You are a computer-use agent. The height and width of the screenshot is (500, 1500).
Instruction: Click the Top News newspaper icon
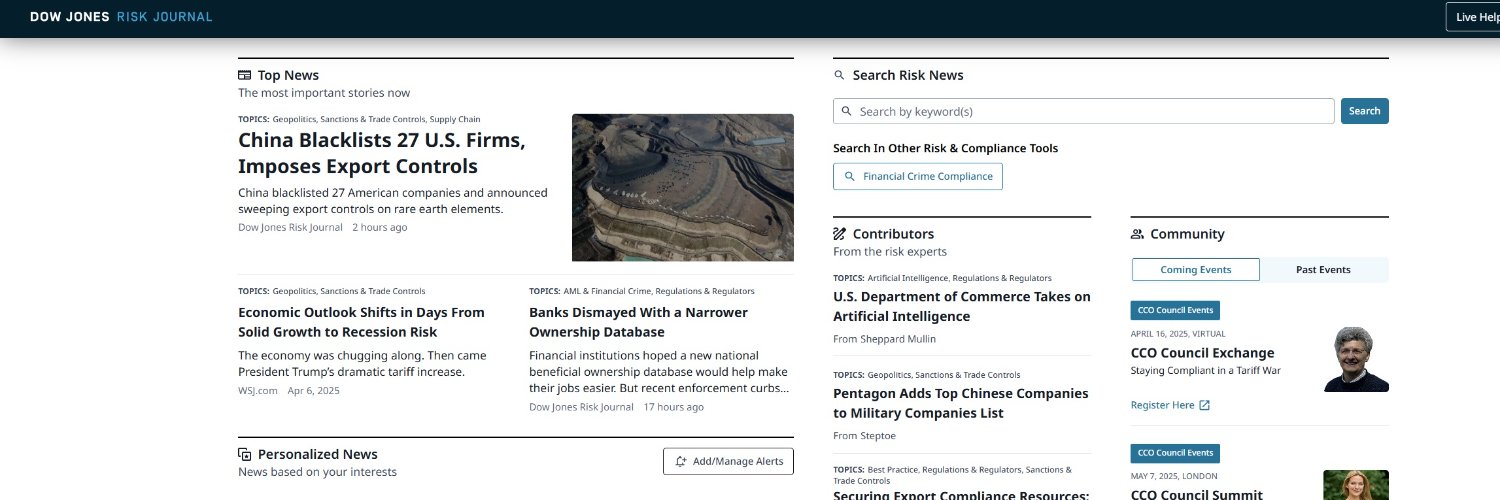[x=244, y=75]
